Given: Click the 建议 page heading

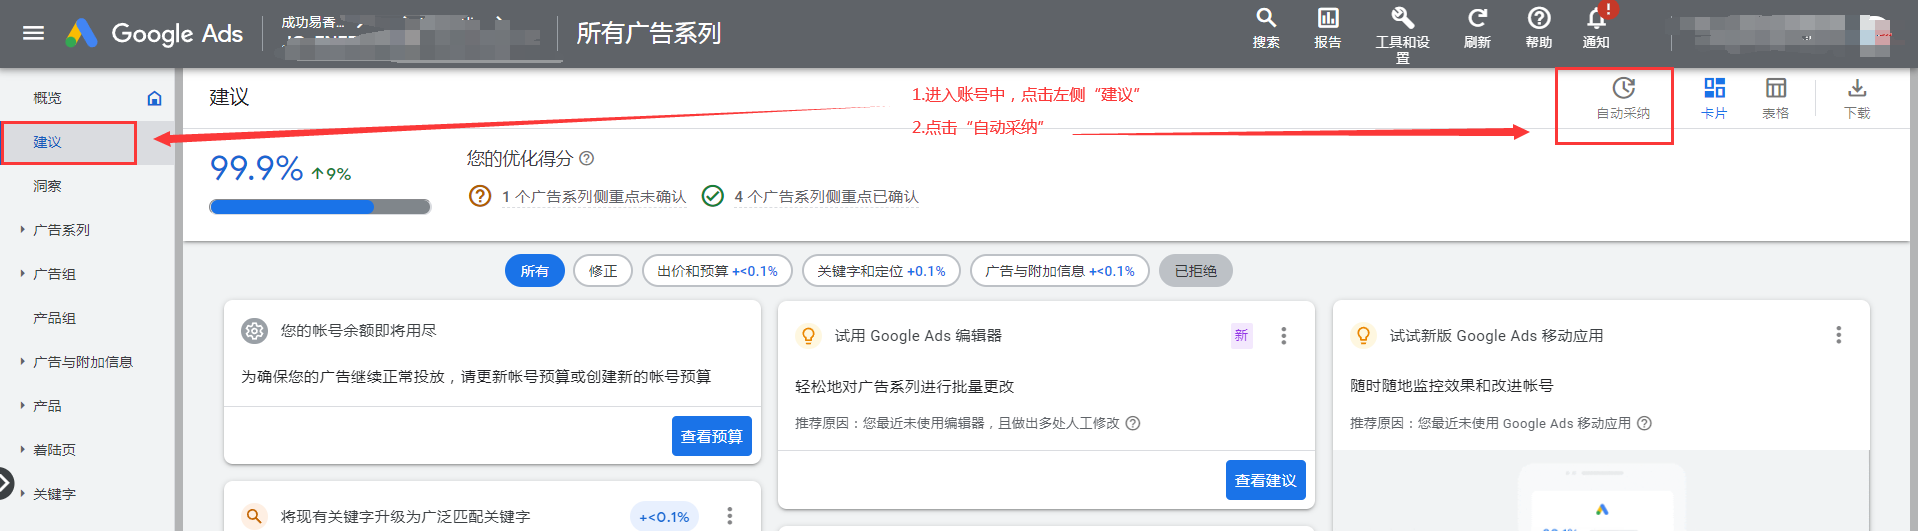Looking at the screenshot, I should pos(229,98).
